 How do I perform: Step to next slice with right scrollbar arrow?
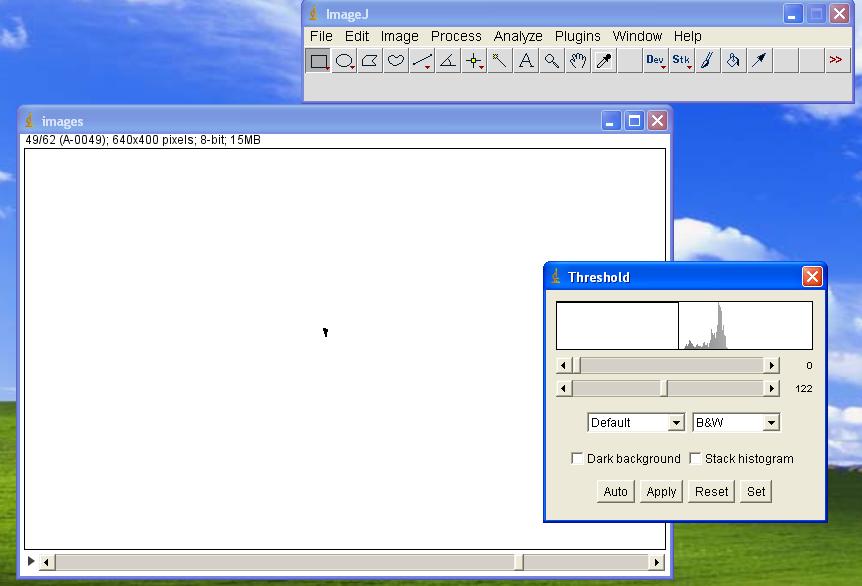[656, 562]
